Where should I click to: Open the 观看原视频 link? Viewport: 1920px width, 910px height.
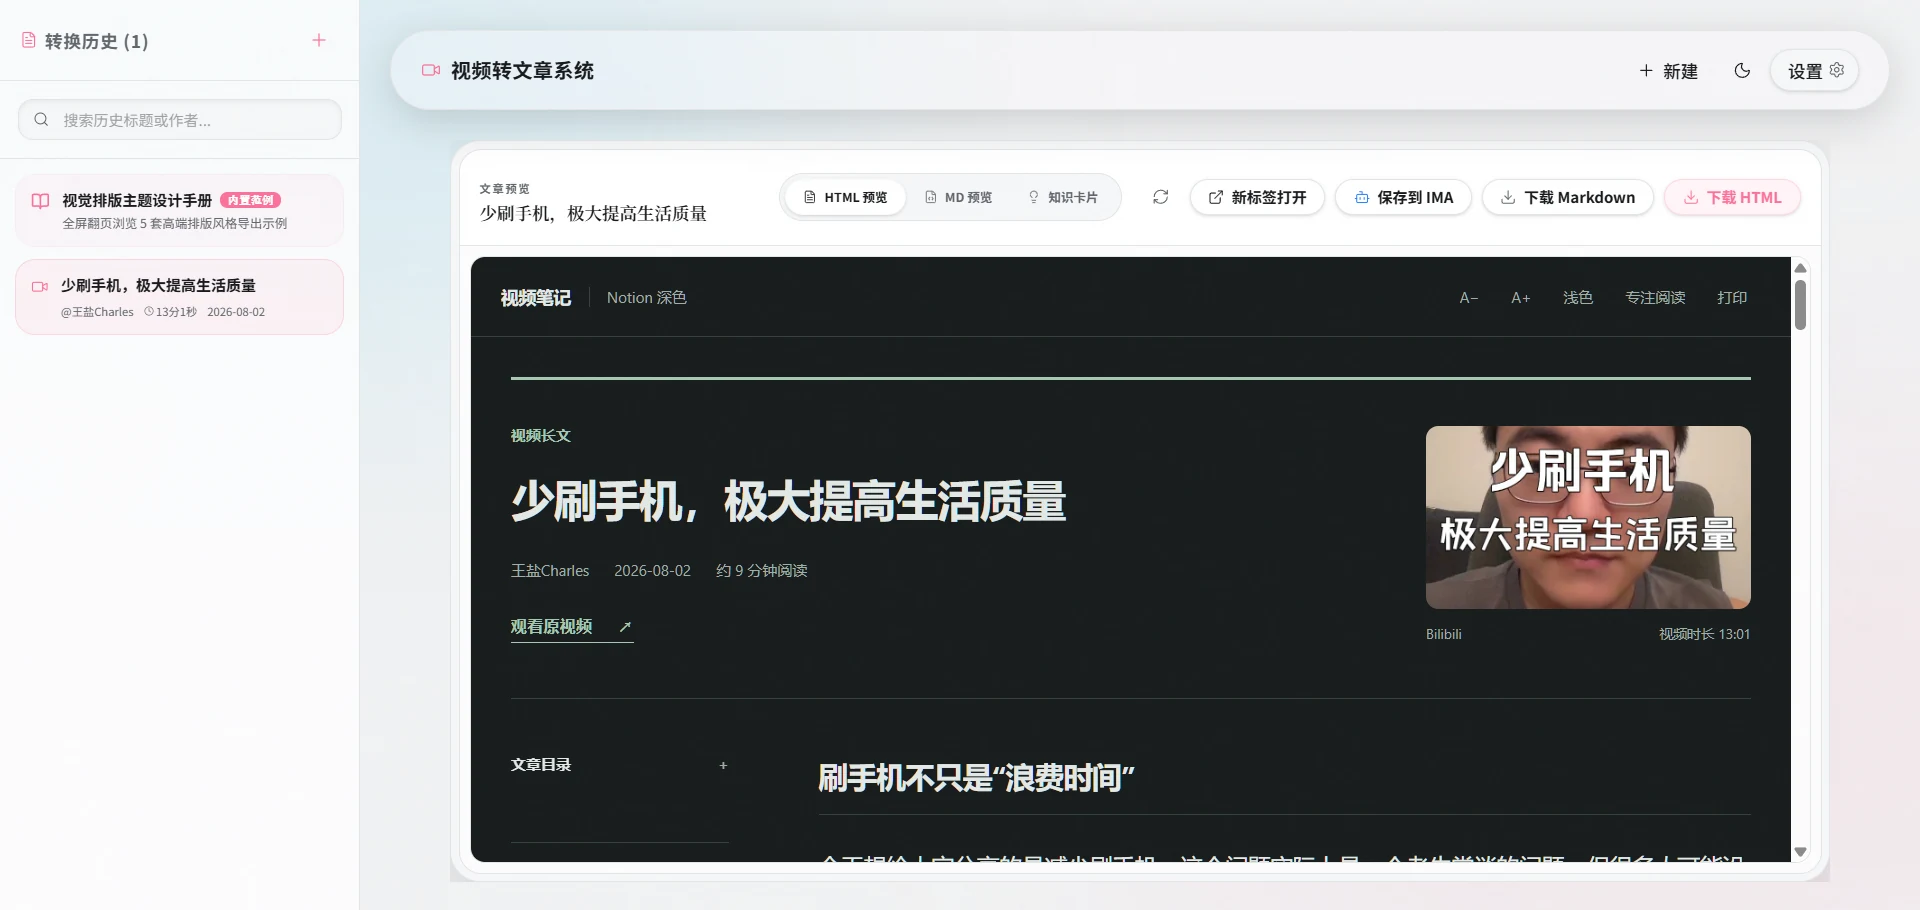pyautogui.click(x=571, y=627)
